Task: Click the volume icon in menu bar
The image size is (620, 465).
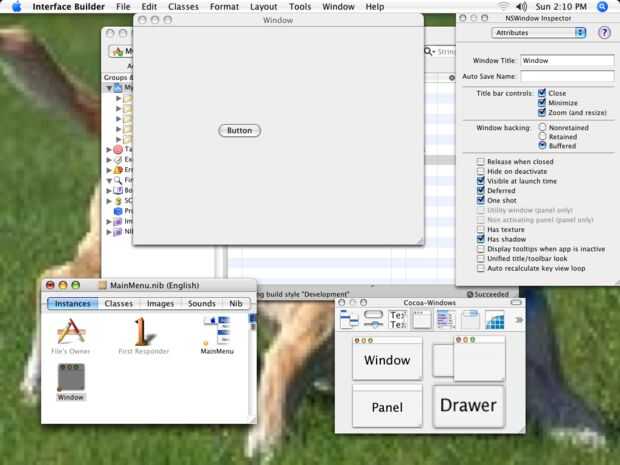Action: point(522,7)
